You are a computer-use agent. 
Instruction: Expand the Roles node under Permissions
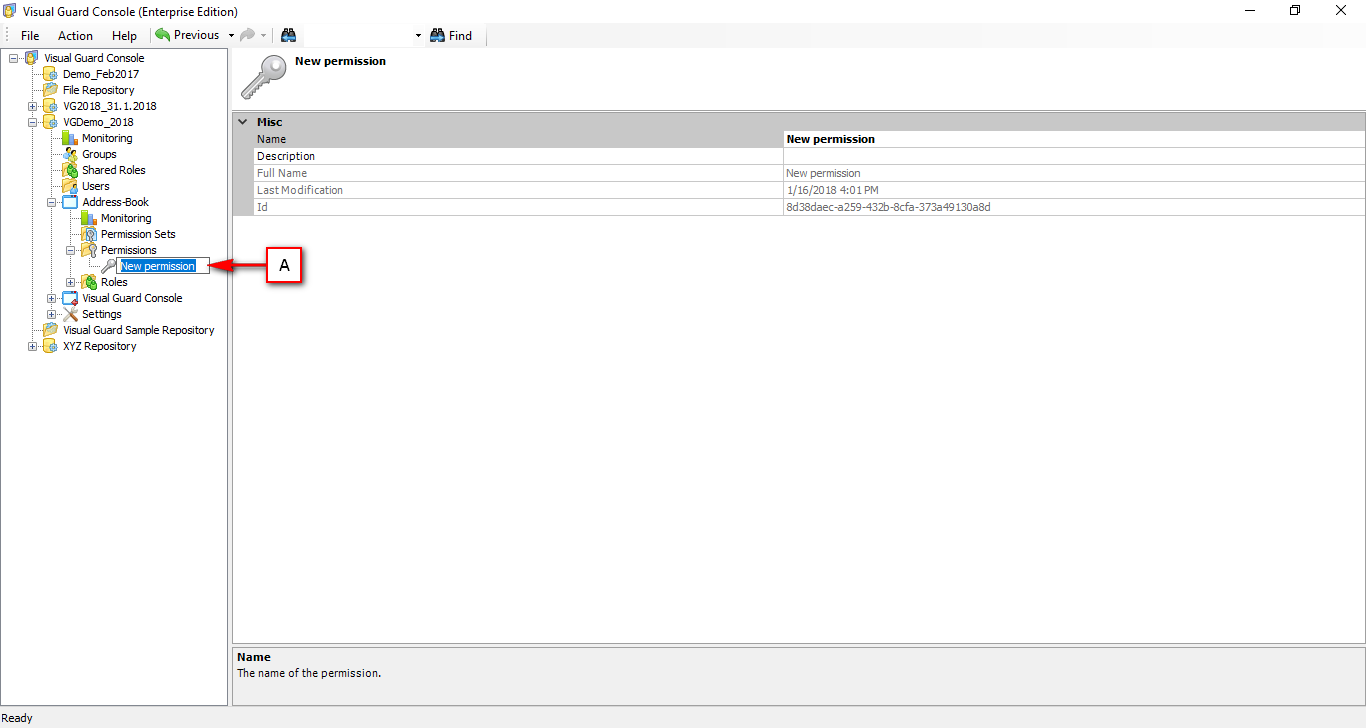click(69, 281)
